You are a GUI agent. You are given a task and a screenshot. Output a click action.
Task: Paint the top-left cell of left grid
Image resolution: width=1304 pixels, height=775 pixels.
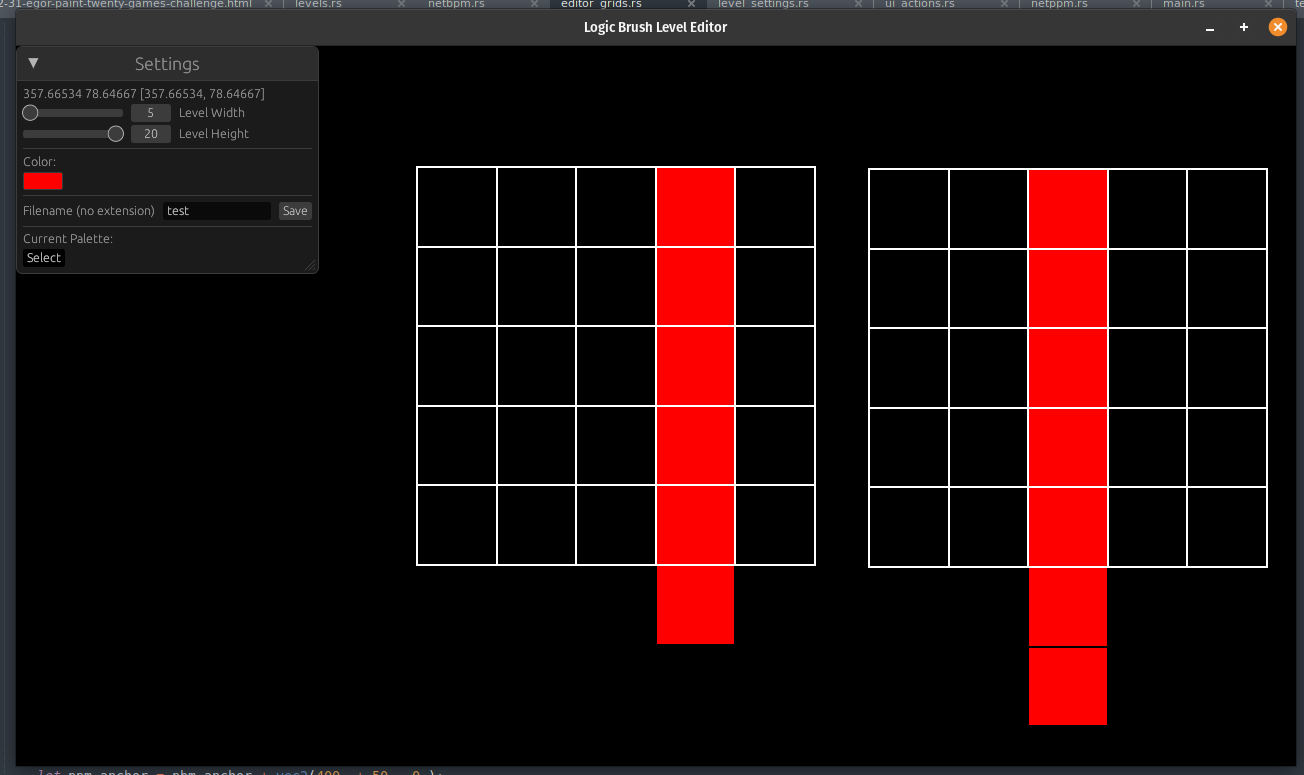coord(457,207)
